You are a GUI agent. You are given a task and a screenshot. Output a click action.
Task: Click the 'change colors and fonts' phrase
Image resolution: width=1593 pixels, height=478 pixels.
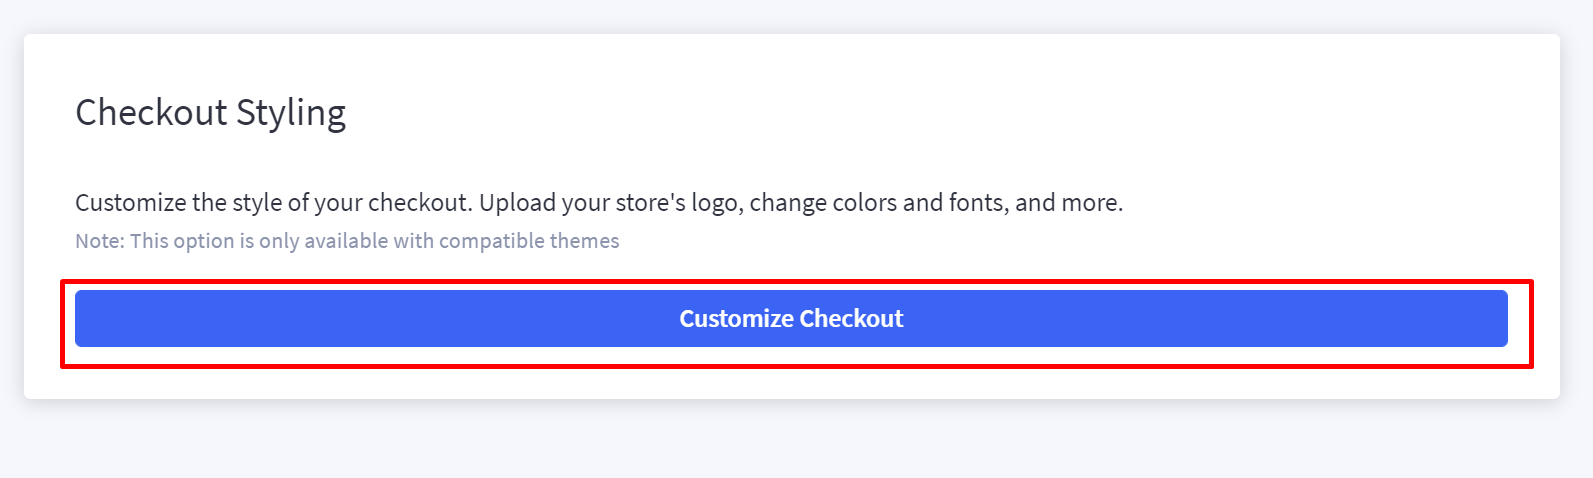(x=877, y=203)
